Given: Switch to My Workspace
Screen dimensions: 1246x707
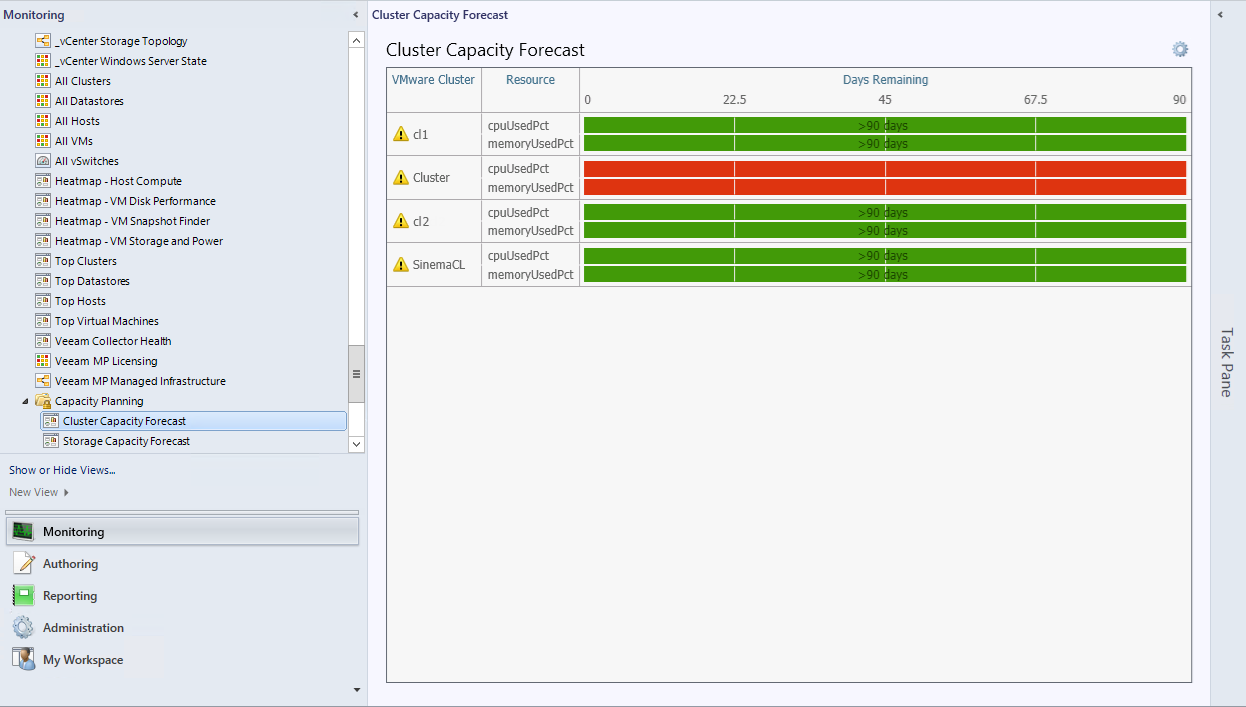Looking at the screenshot, I should [x=182, y=659].
